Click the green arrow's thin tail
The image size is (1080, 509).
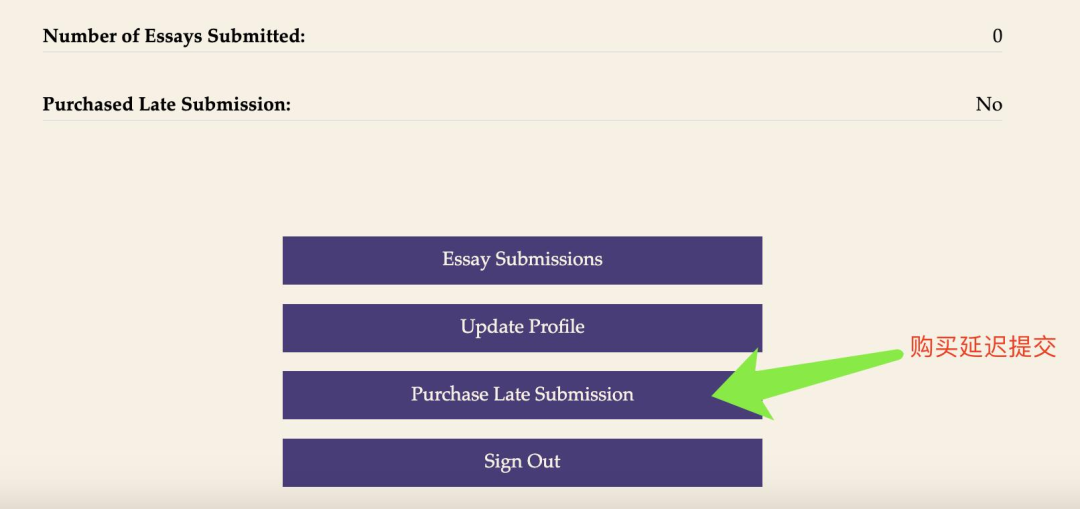pyautogui.click(x=861, y=364)
